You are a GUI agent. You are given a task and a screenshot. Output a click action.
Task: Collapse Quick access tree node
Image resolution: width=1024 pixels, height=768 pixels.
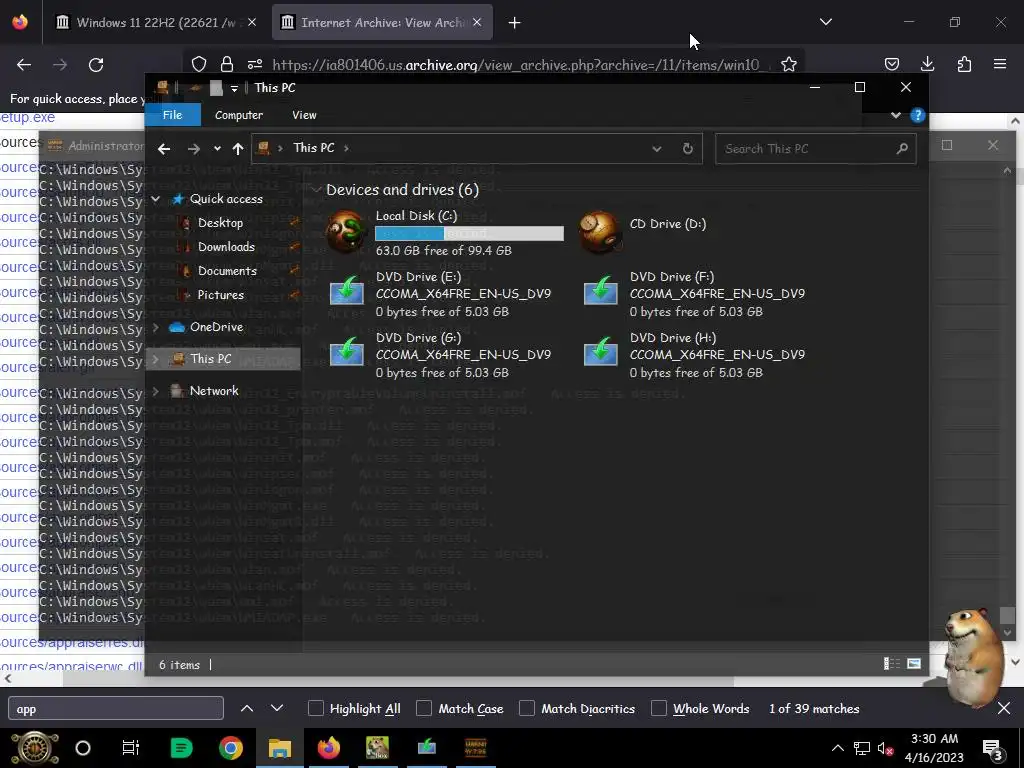coord(156,199)
